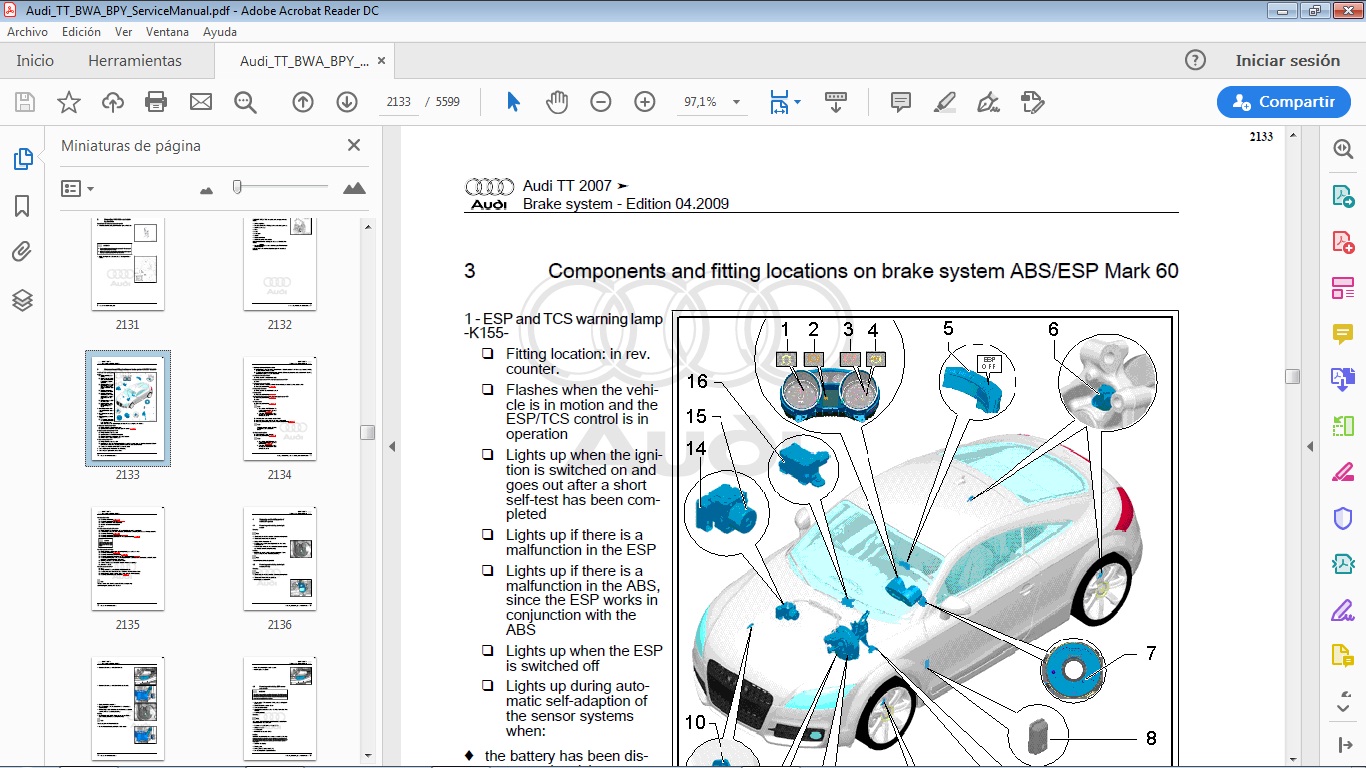Click document vertical scrollbar handle
The height and width of the screenshot is (768, 1366).
point(1292,376)
